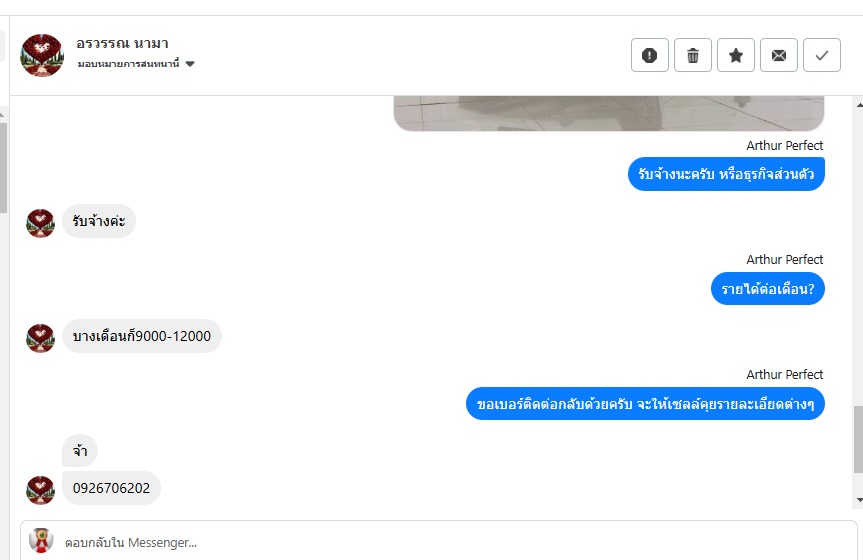Select the 0926706202 phone number message

[x=111, y=488]
